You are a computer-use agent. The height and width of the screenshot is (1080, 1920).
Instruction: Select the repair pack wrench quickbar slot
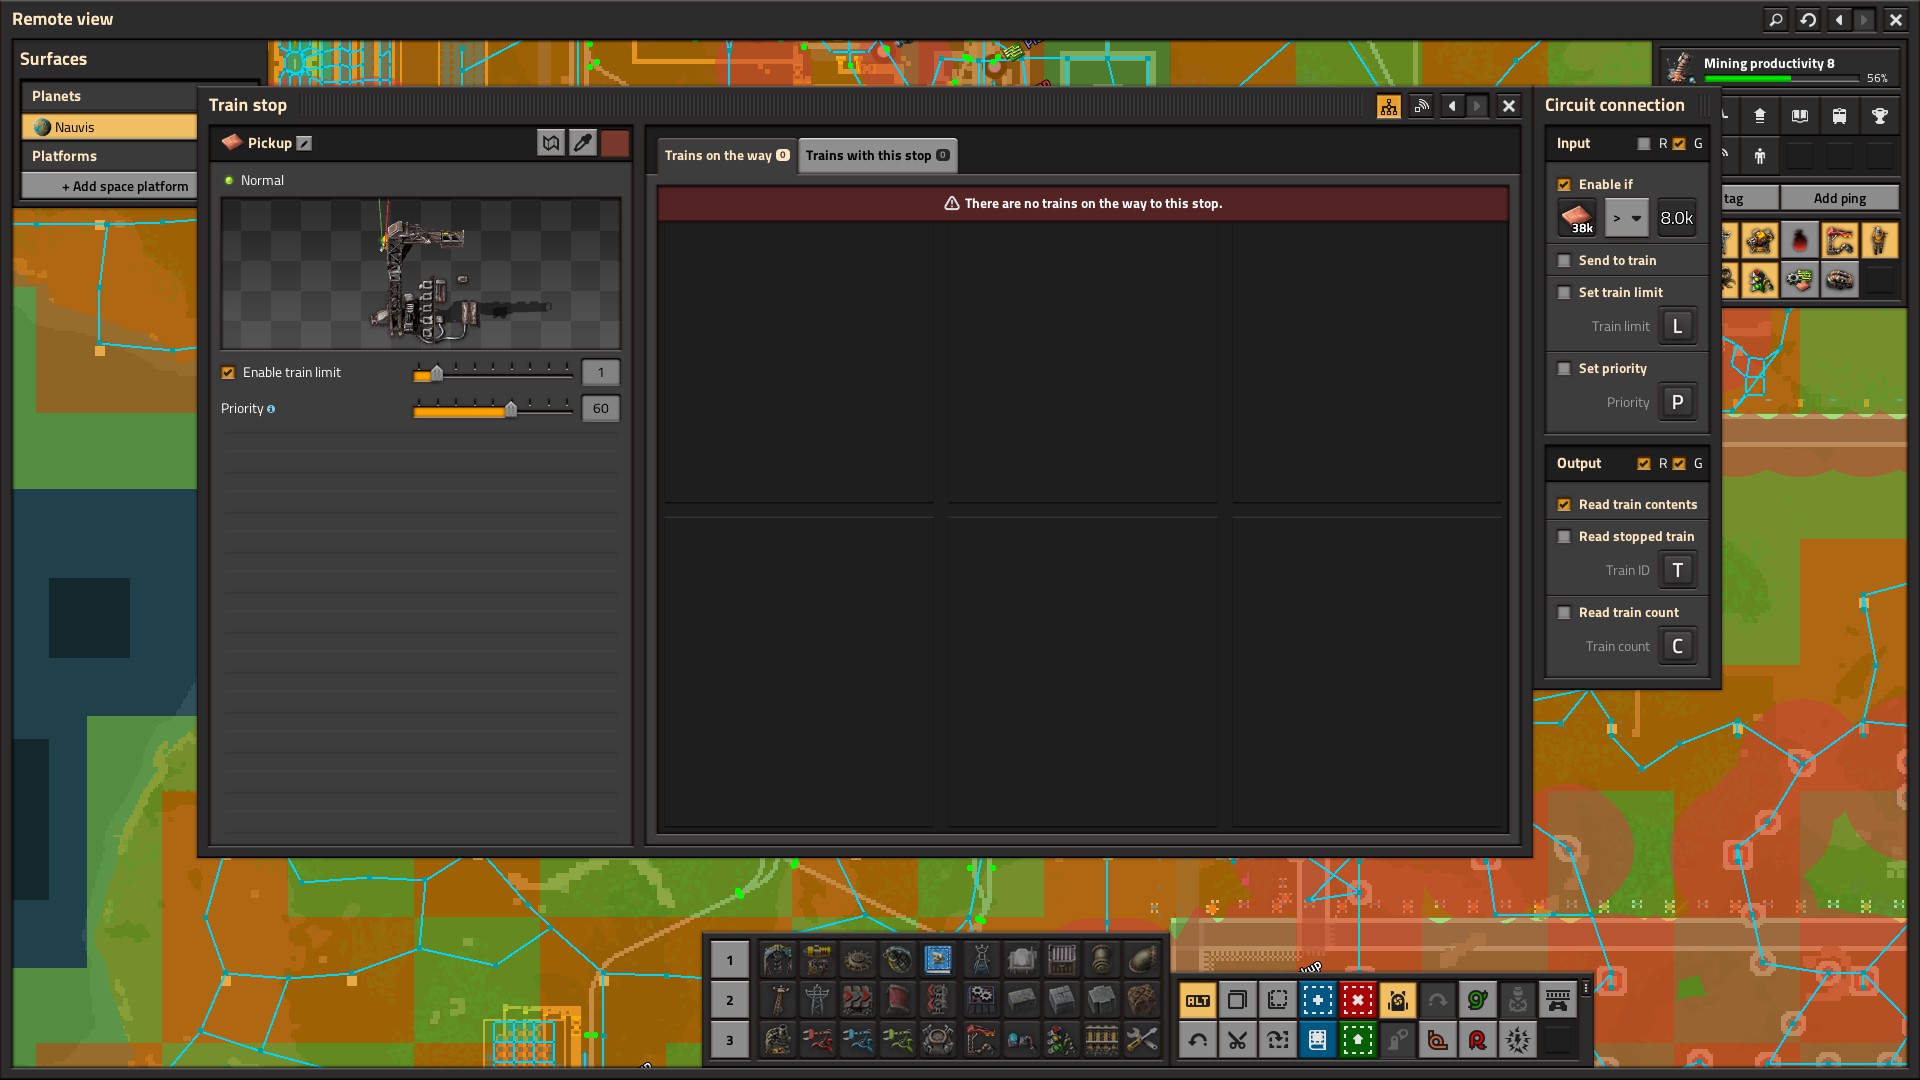pyautogui.click(x=1141, y=1040)
